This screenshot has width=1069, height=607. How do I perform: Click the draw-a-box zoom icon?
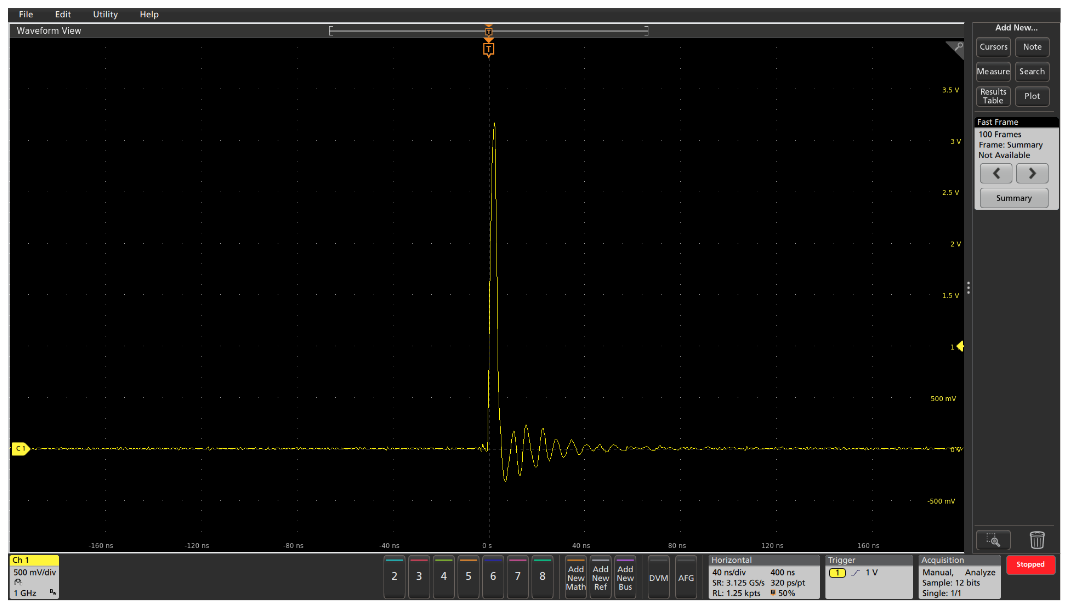tap(991, 540)
